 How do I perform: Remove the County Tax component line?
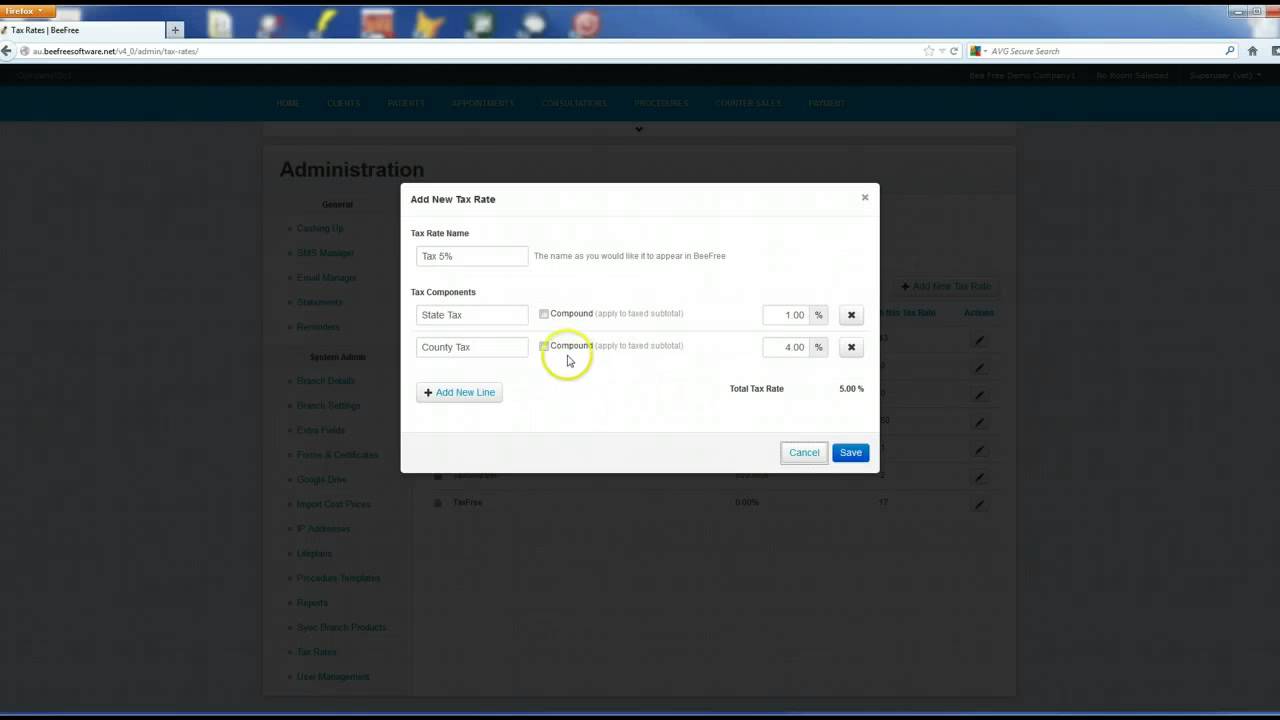pyautogui.click(x=851, y=347)
